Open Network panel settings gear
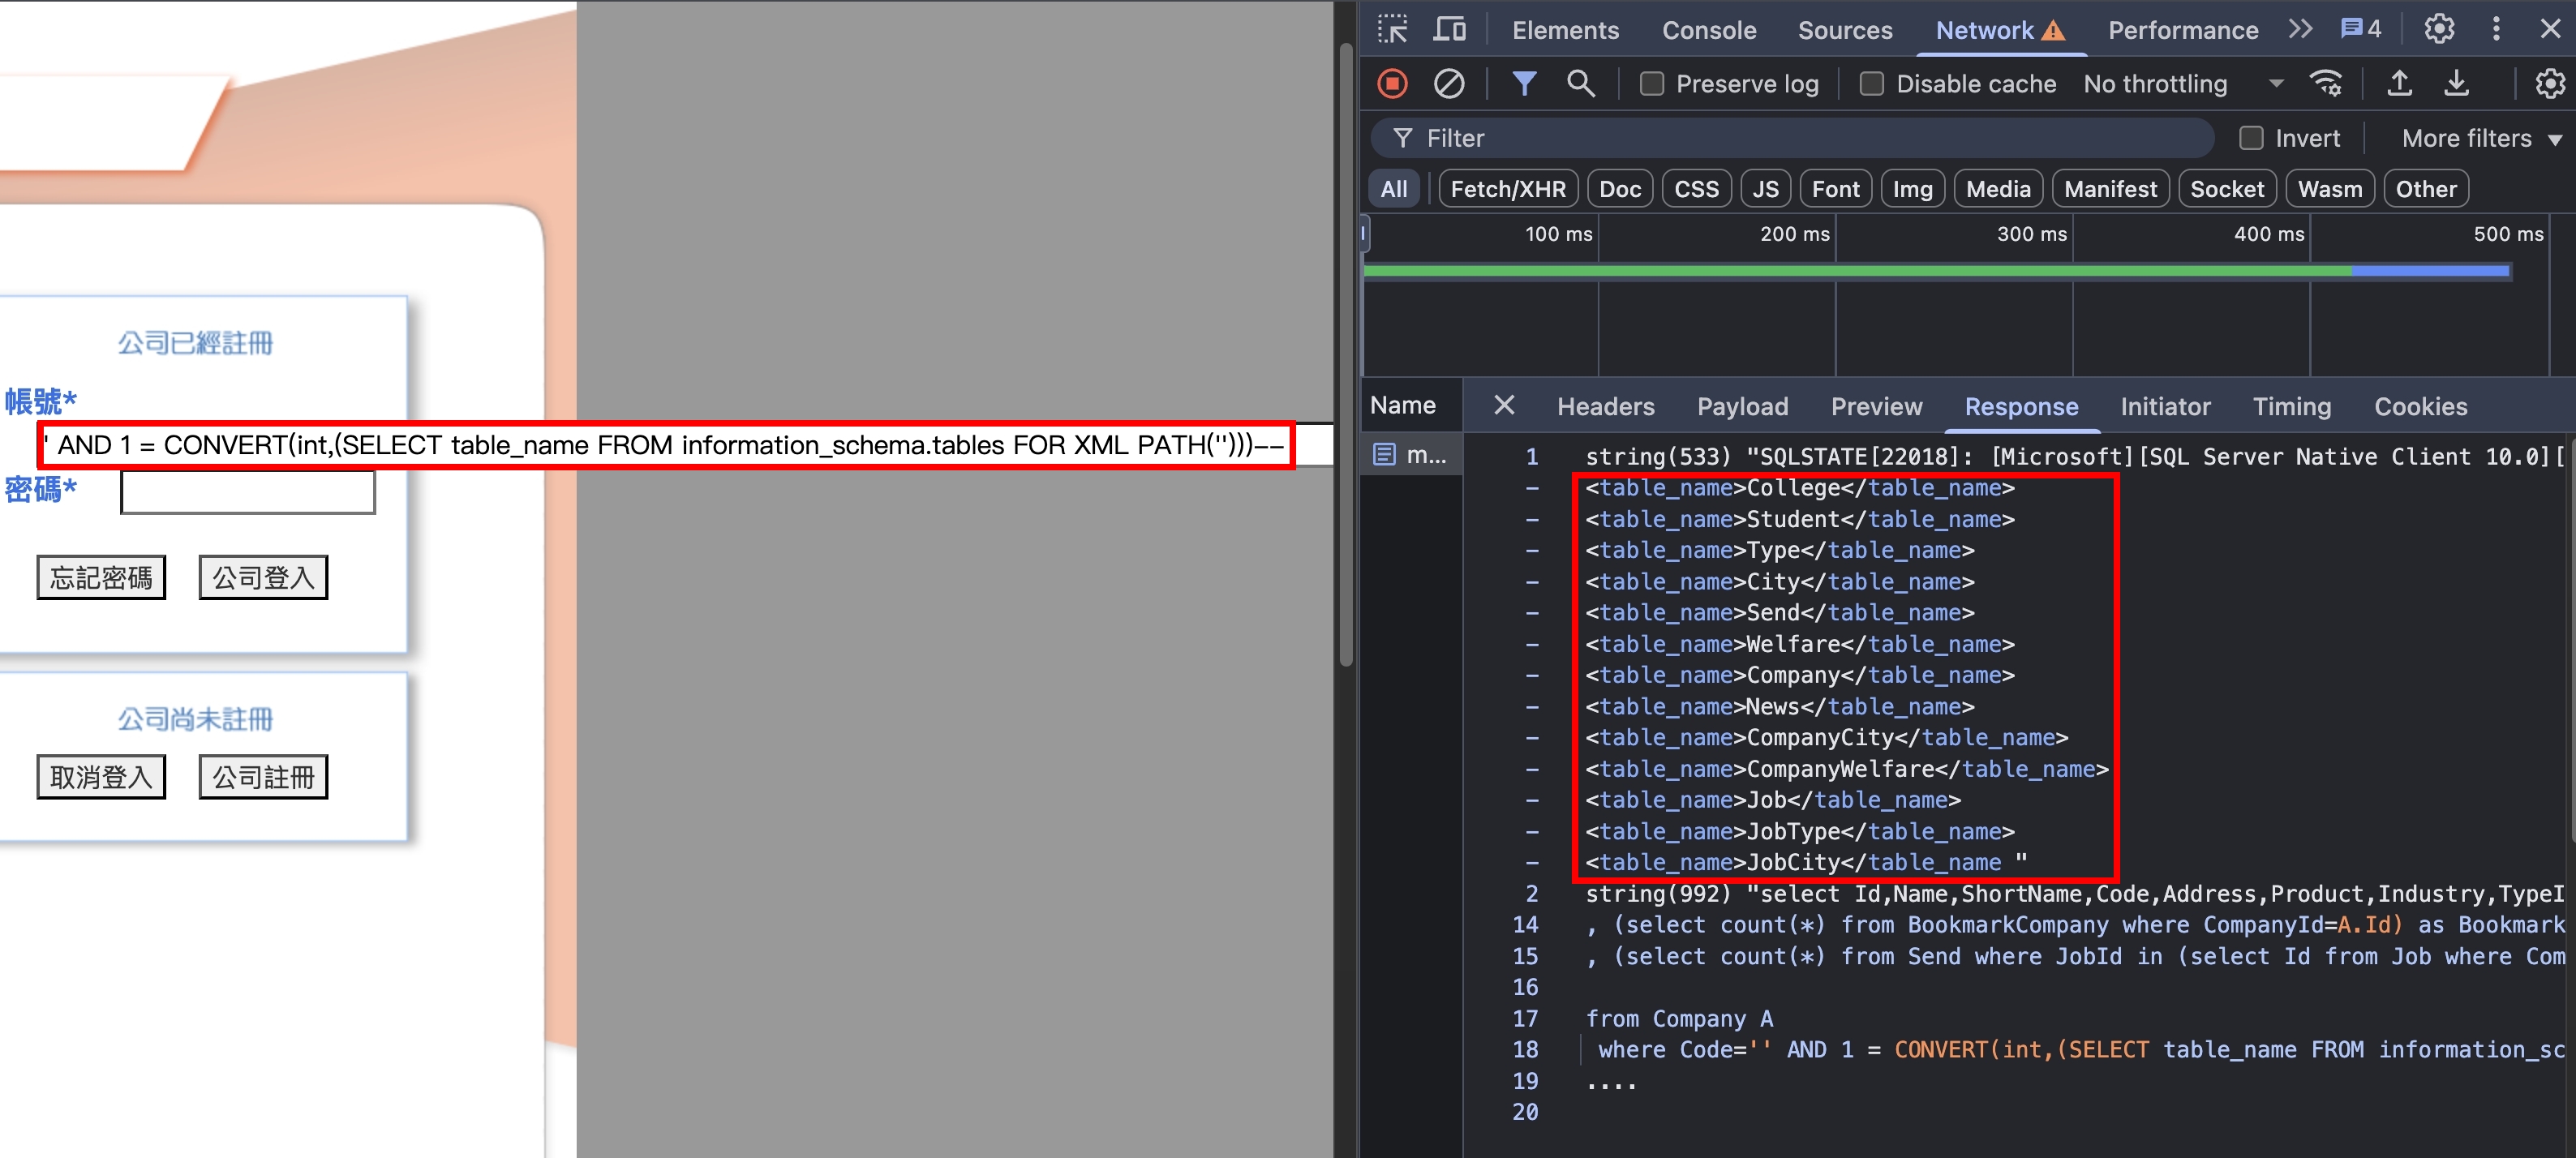Viewport: 2576px width, 1158px height. pos(2550,84)
